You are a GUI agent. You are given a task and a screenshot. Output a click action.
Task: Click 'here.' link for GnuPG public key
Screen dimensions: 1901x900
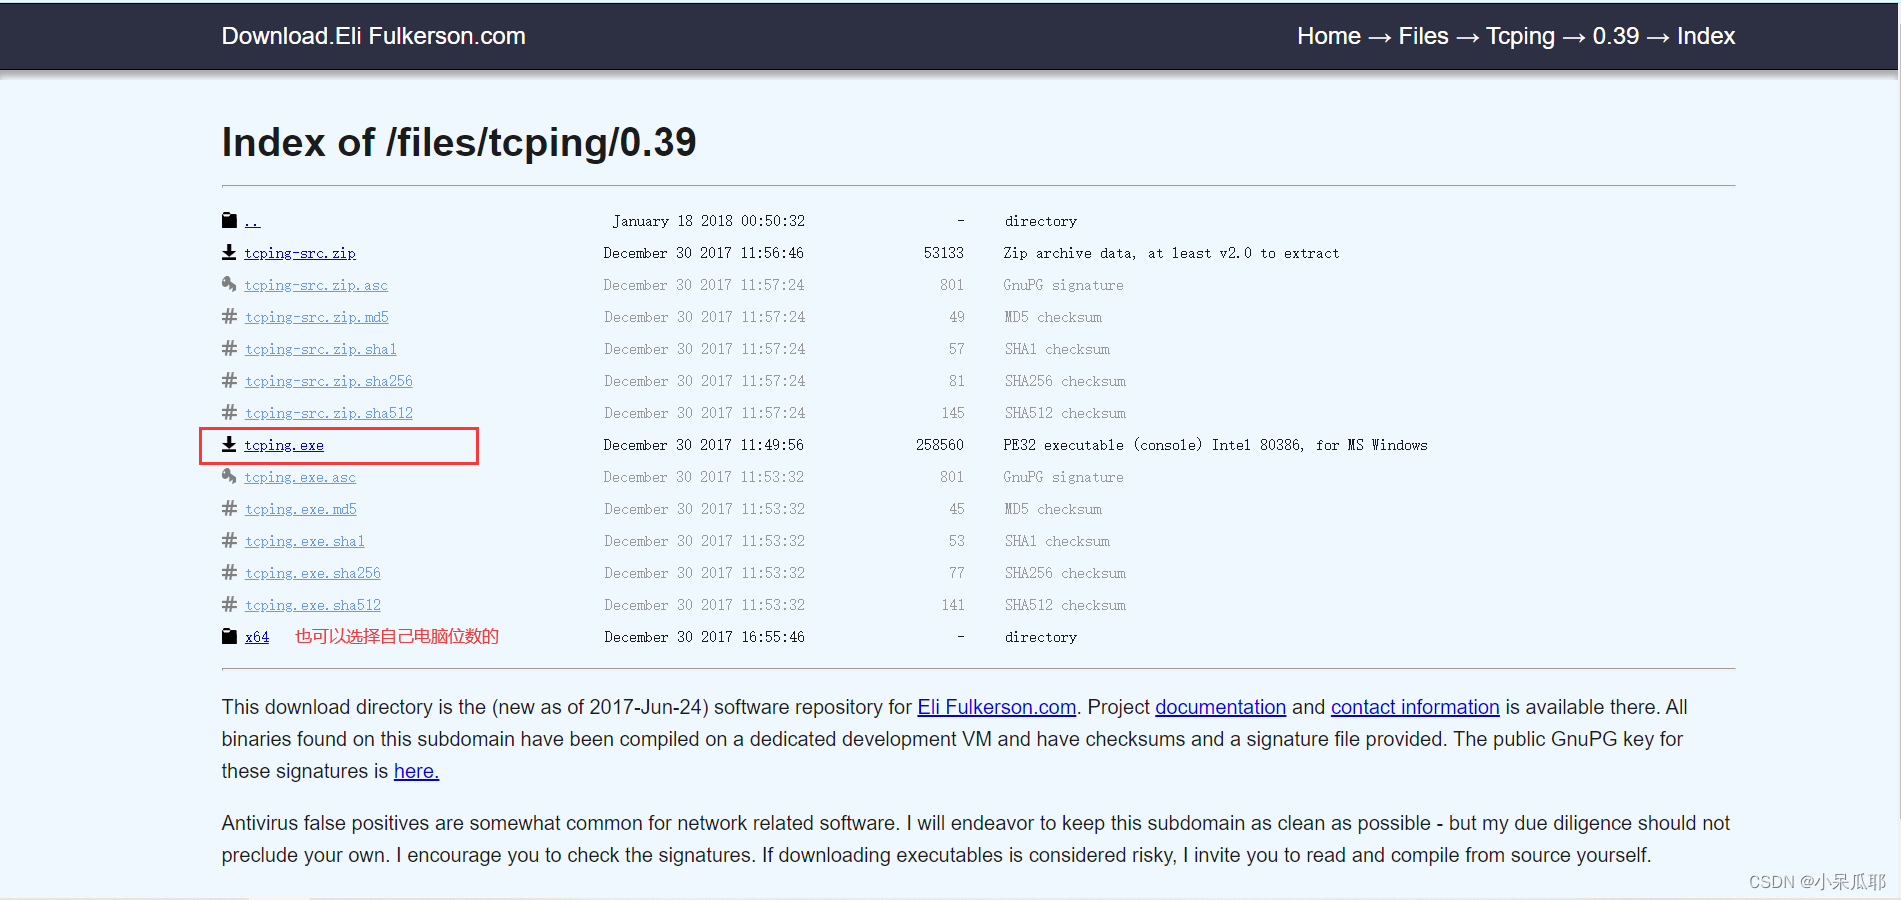click(x=416, y=771)
